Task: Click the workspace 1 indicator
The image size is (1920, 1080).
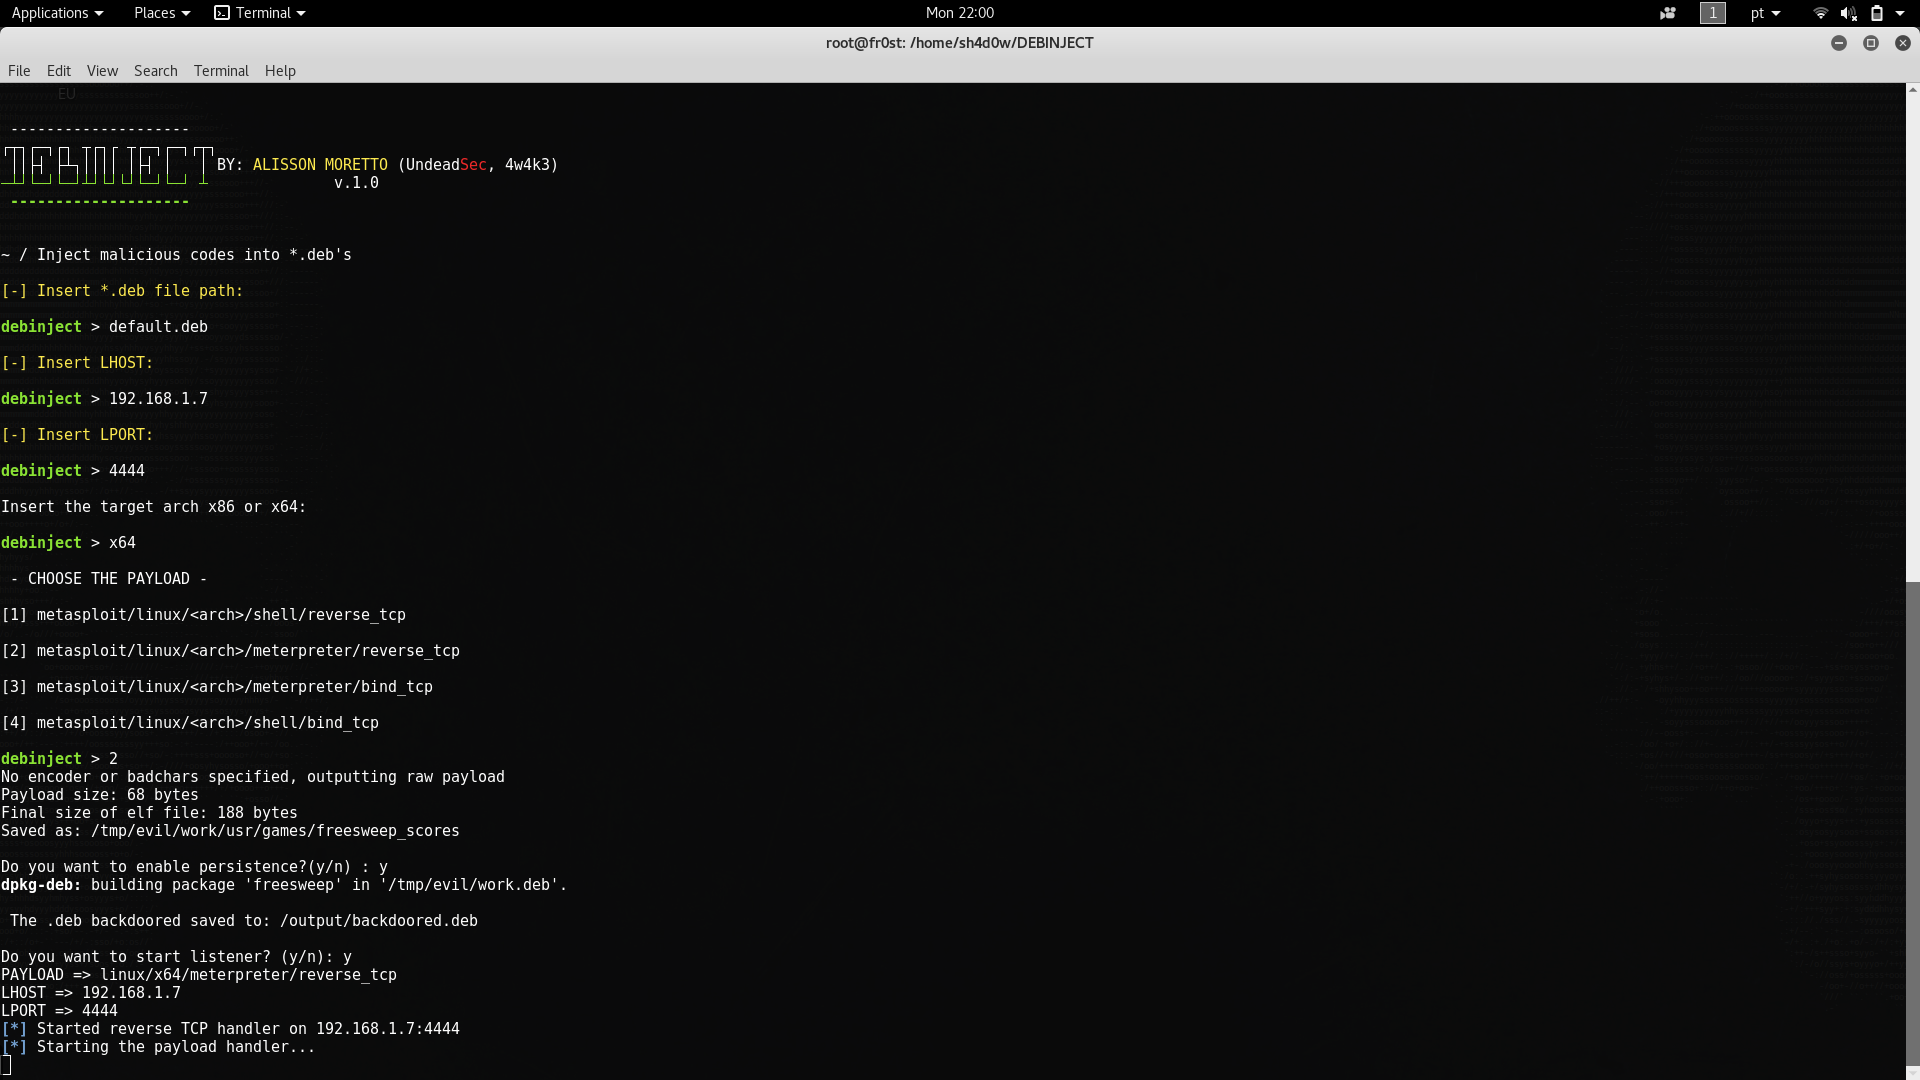Action: [x=1713, y=13]
